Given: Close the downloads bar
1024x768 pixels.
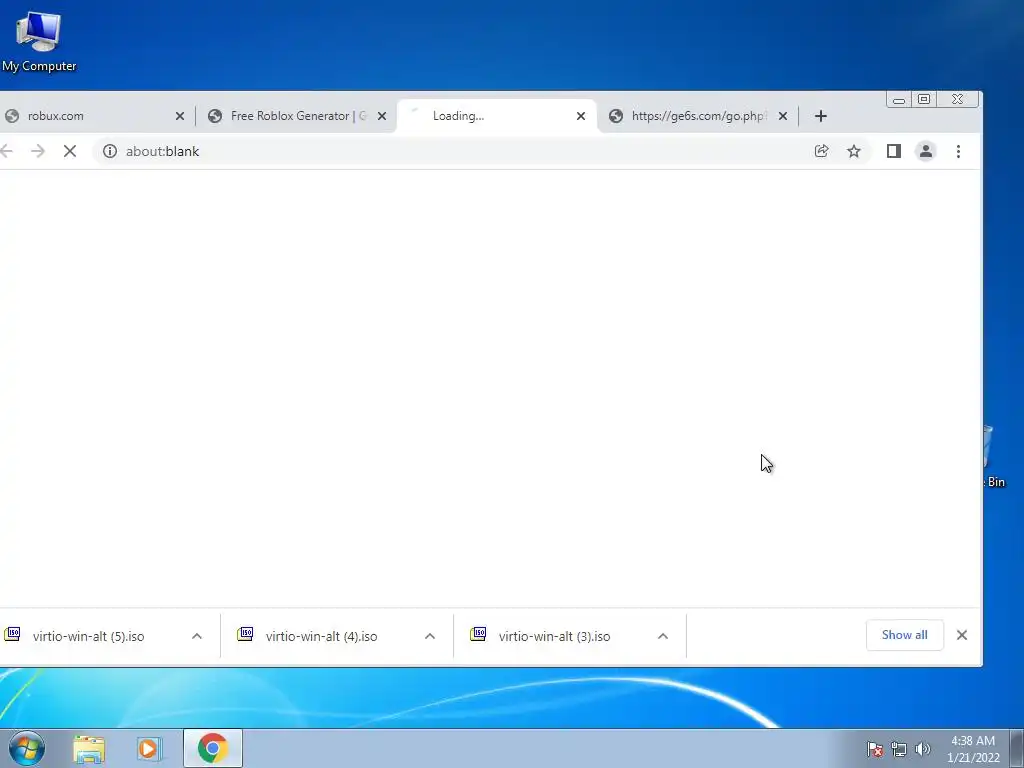Looking at the screenshot, I should click(962, 635).
